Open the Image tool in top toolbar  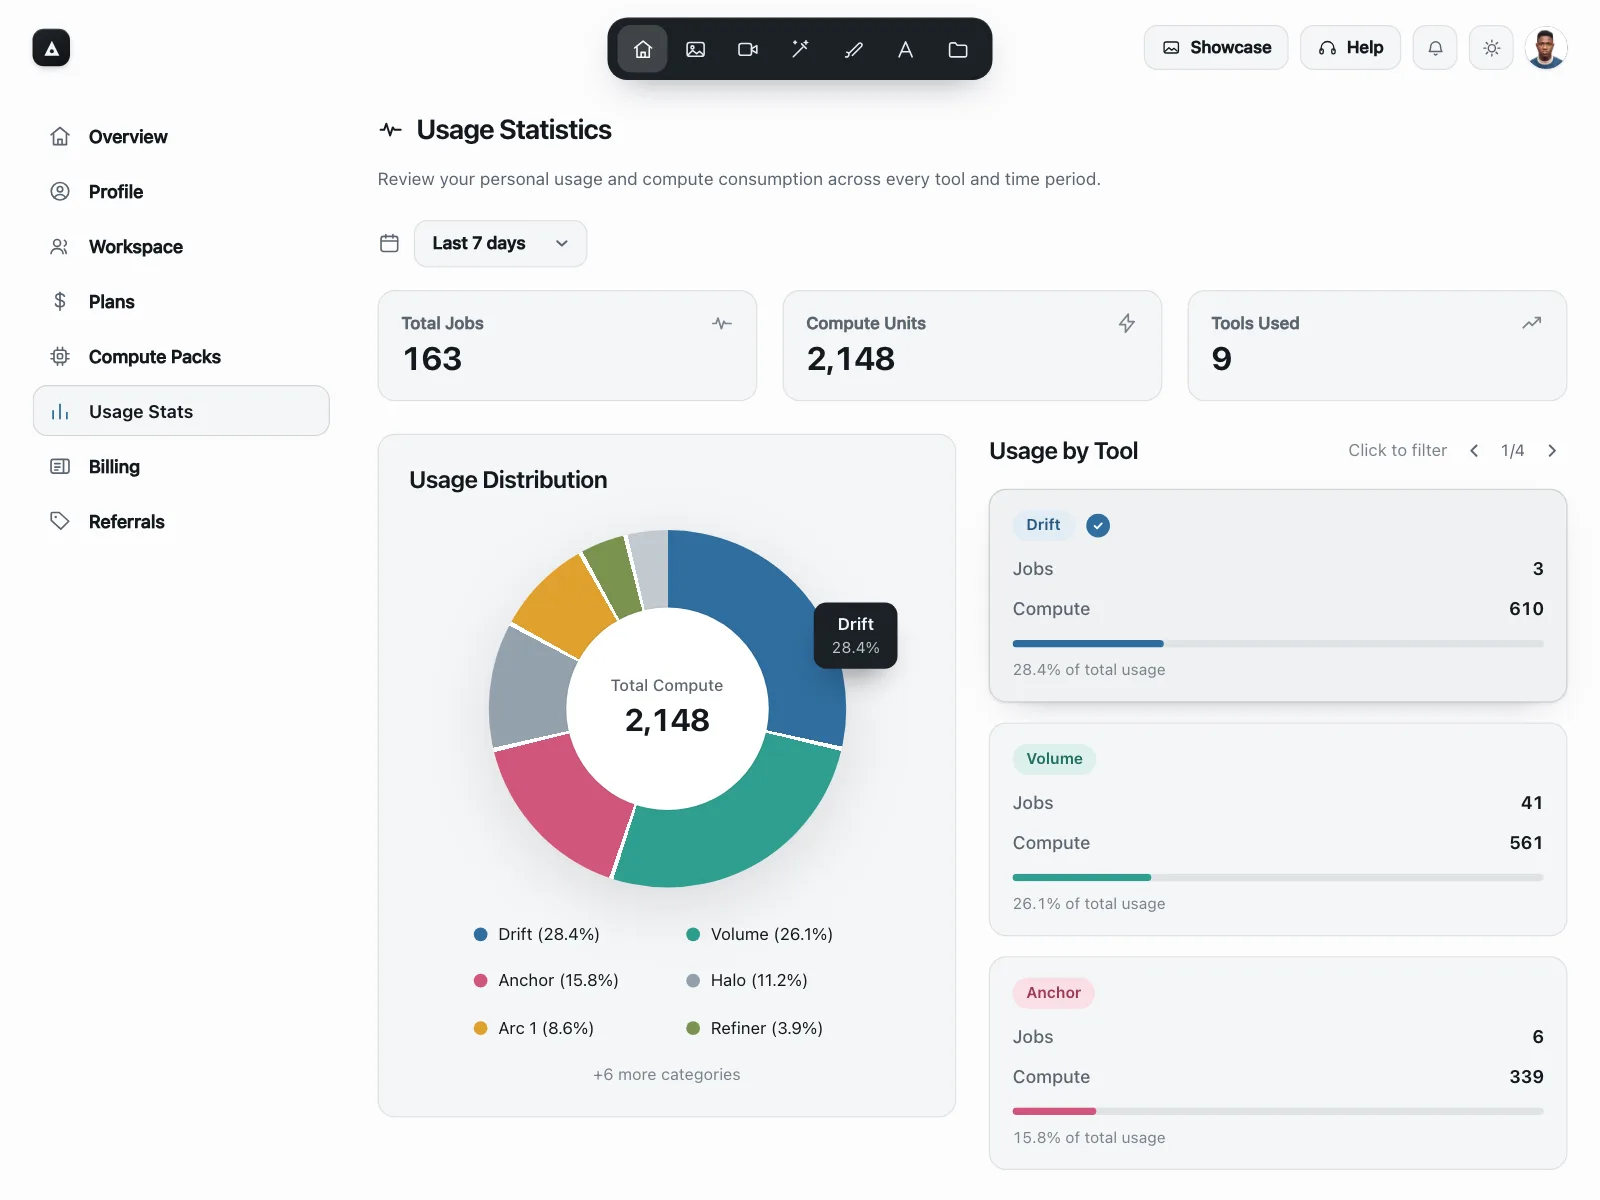pos(696,49)
